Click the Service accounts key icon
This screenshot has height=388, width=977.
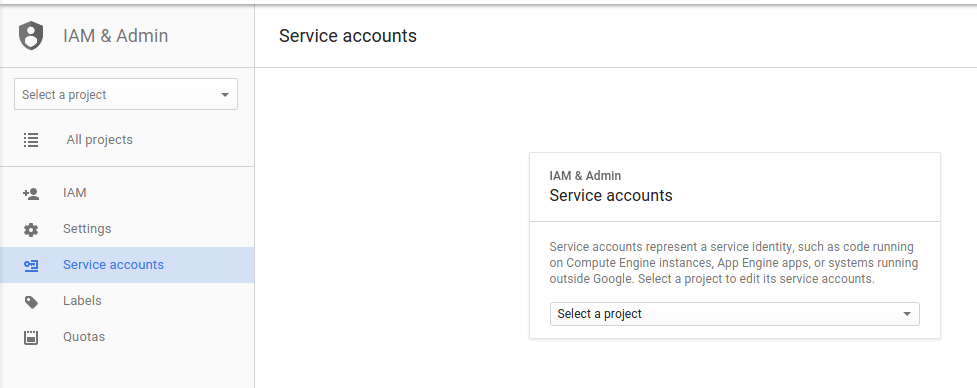click(31, 265)
